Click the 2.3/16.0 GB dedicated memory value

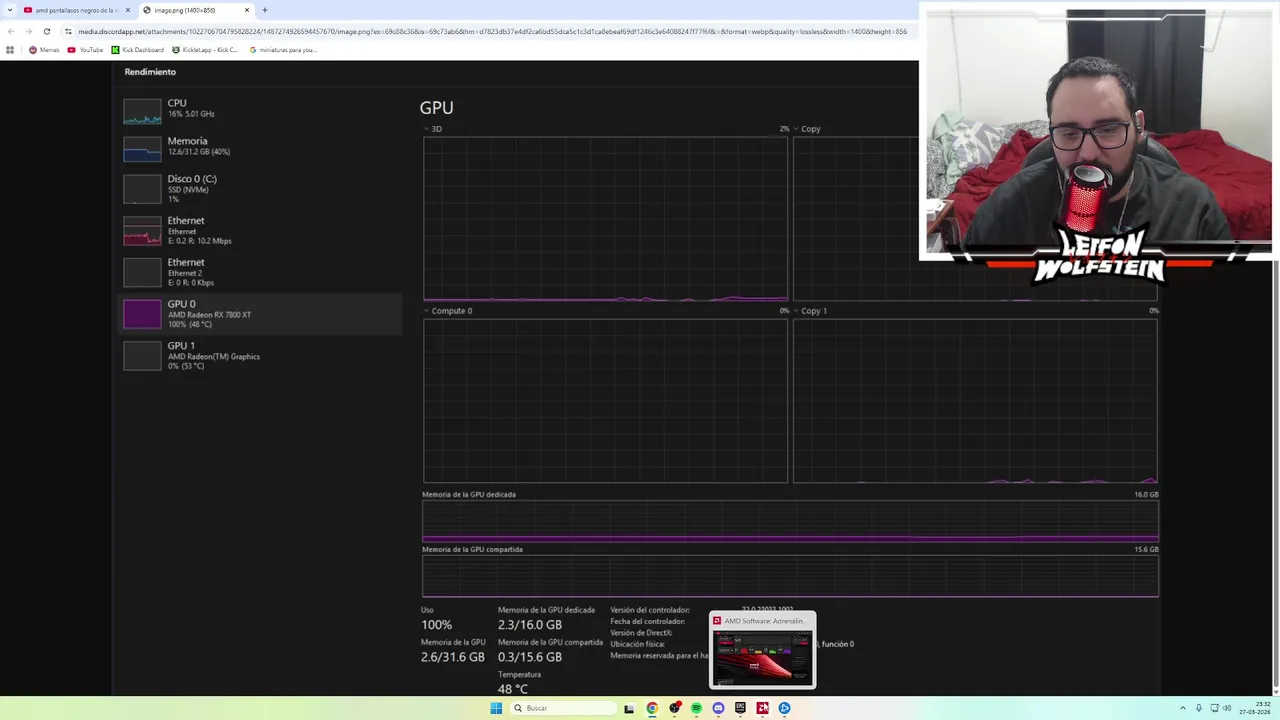(530, 625)
